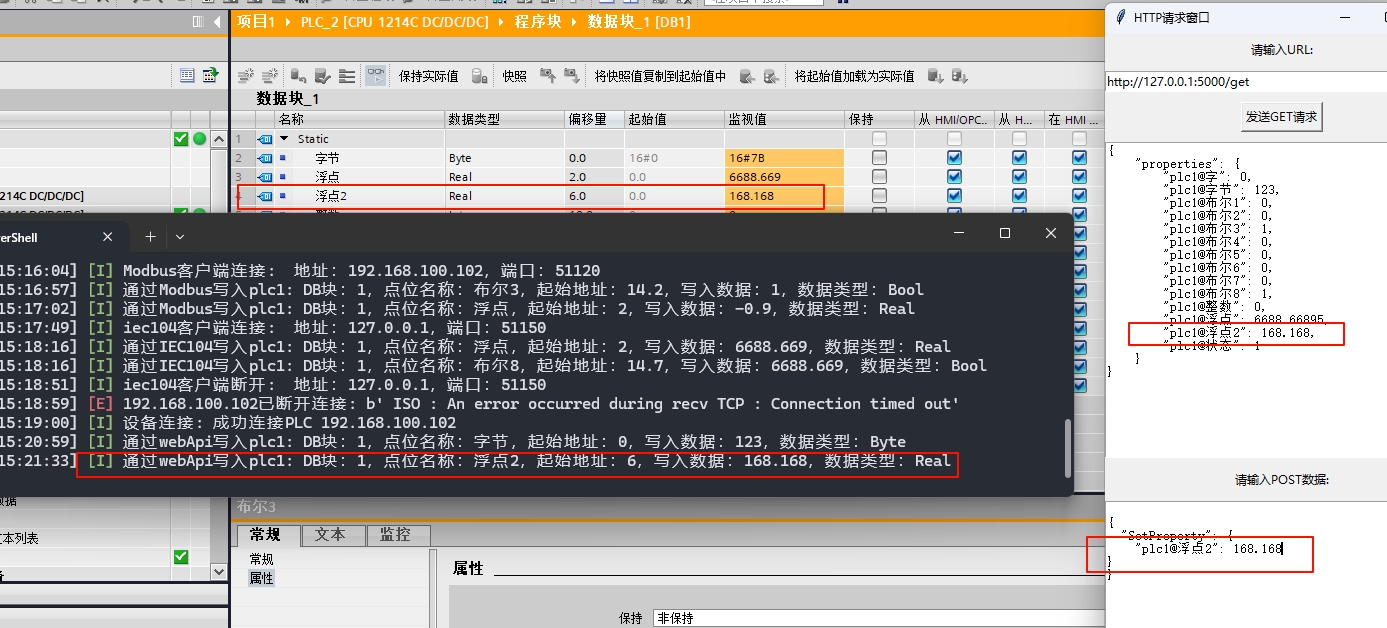
Task: Click second icon after 将起始值加载为实际值
Action: 960,76
